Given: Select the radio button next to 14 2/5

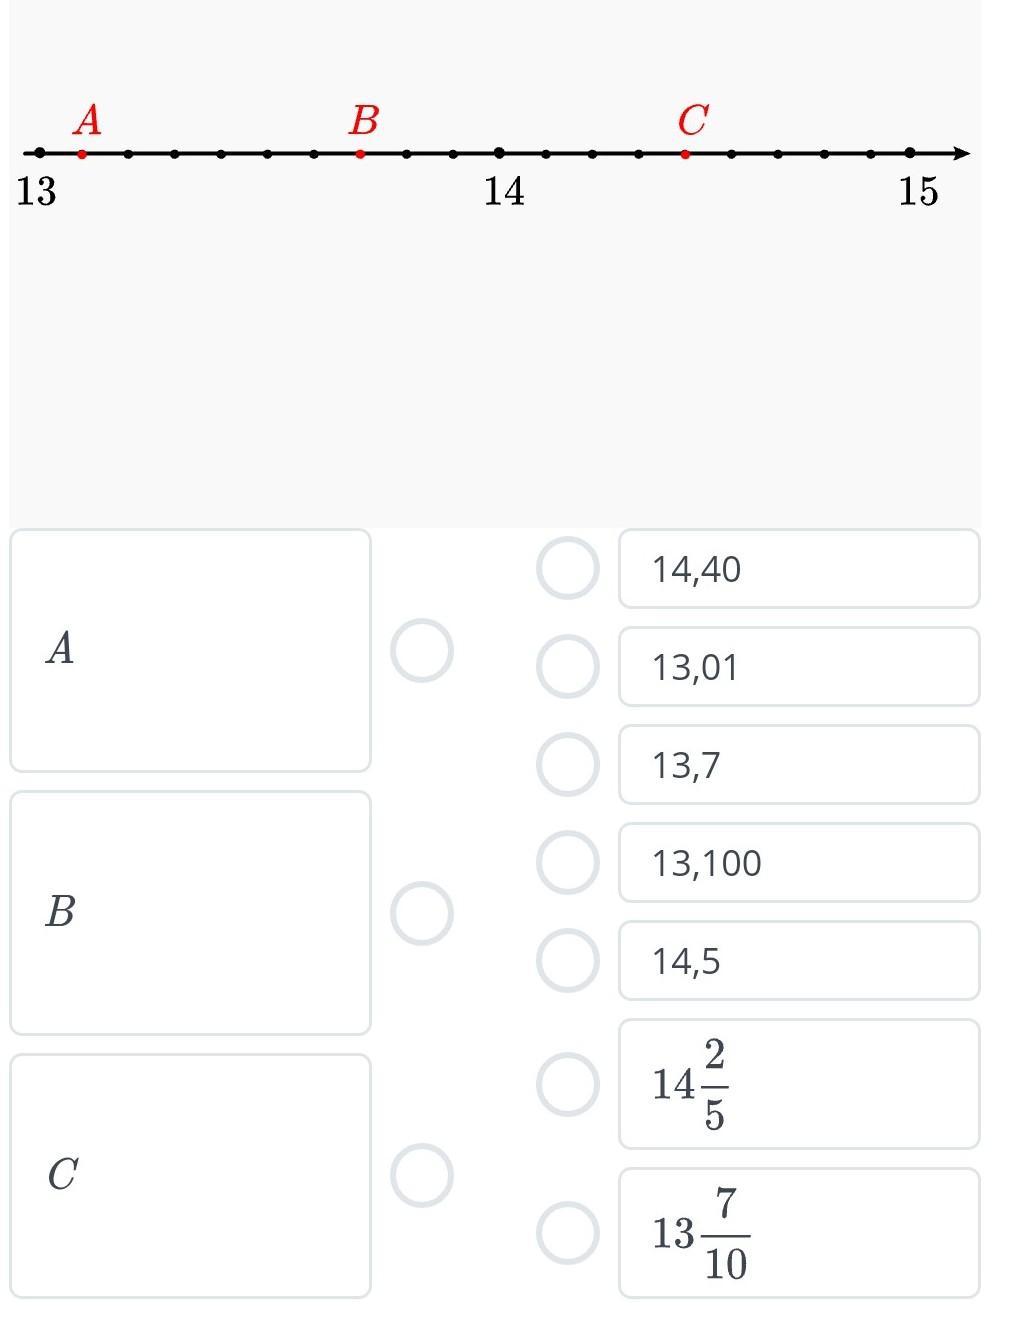Looking at the screenshot, I should pos(568,1084).
